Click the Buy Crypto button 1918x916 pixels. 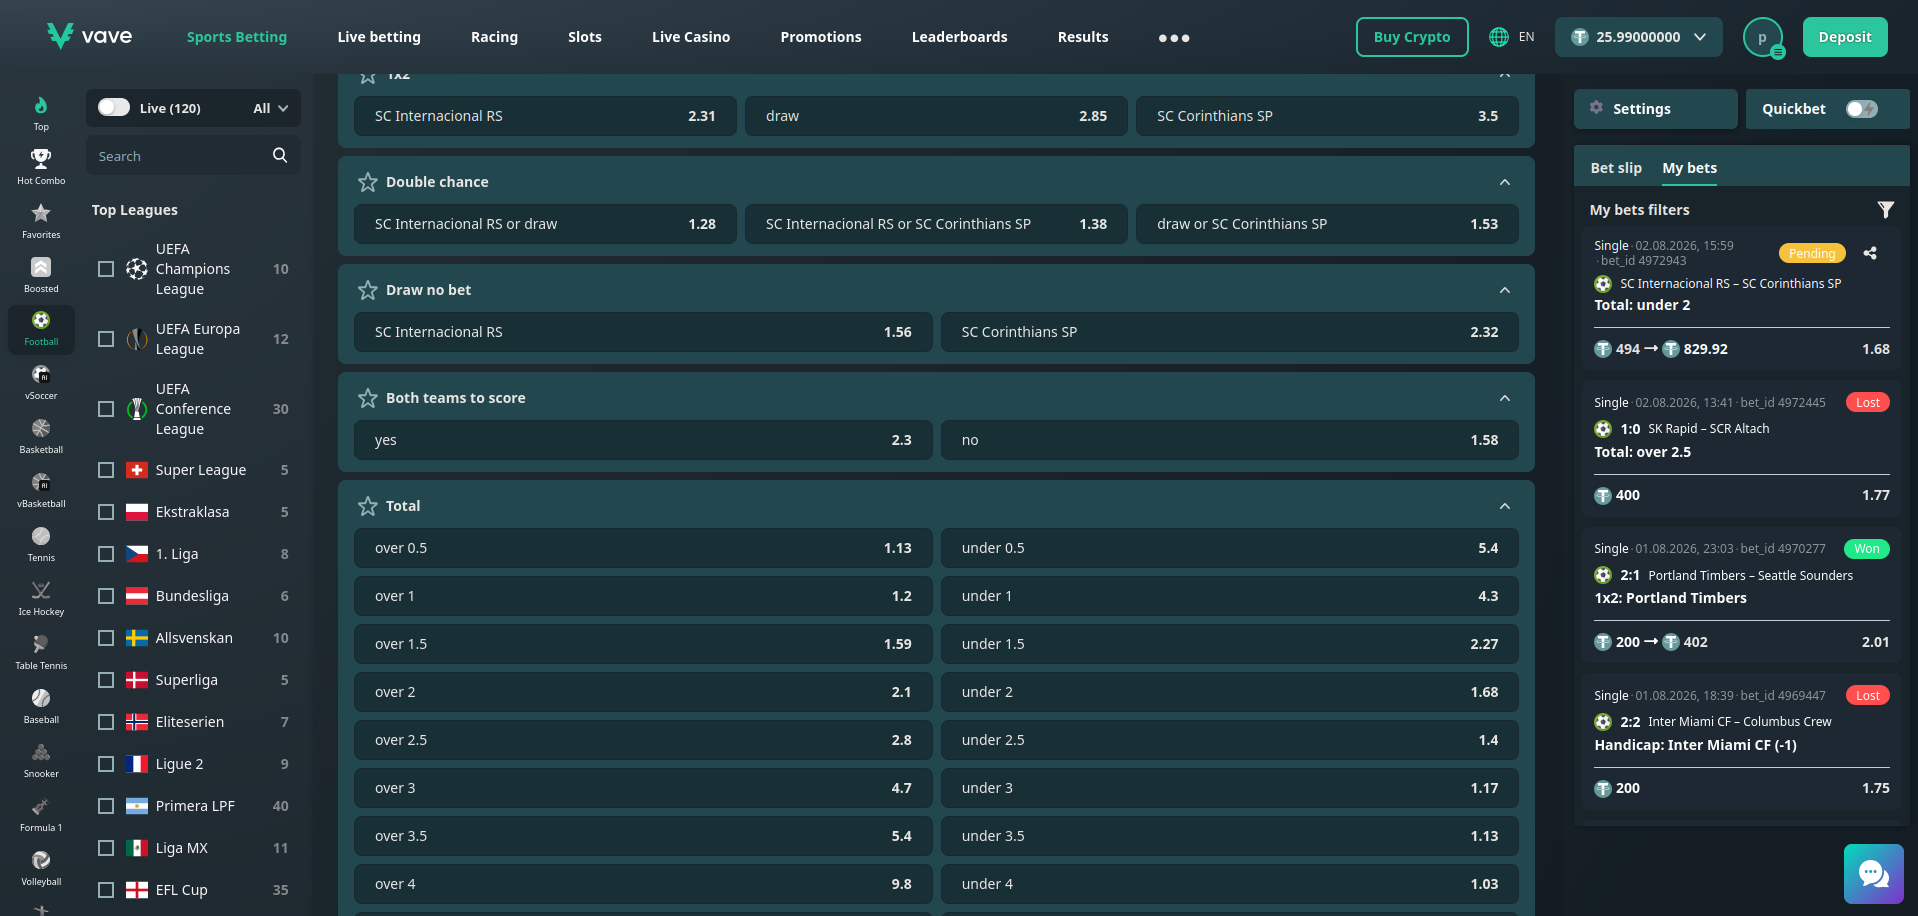(1412, 37)
